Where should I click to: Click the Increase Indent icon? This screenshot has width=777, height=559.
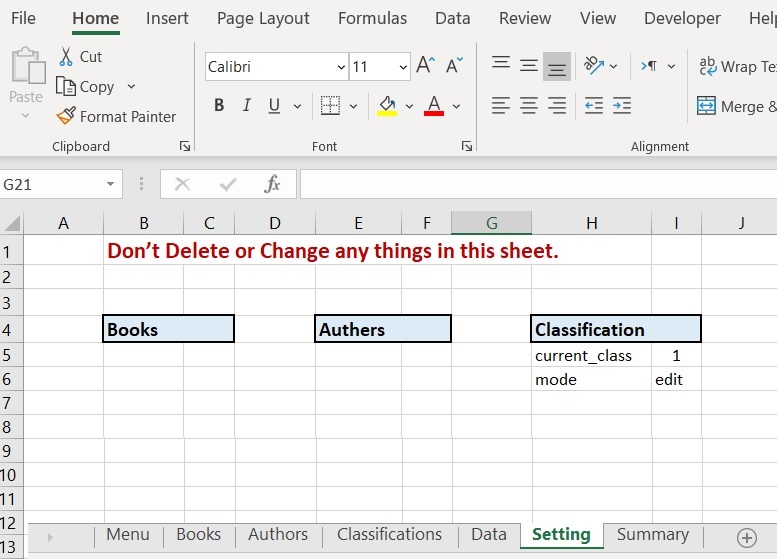(622, 106)
